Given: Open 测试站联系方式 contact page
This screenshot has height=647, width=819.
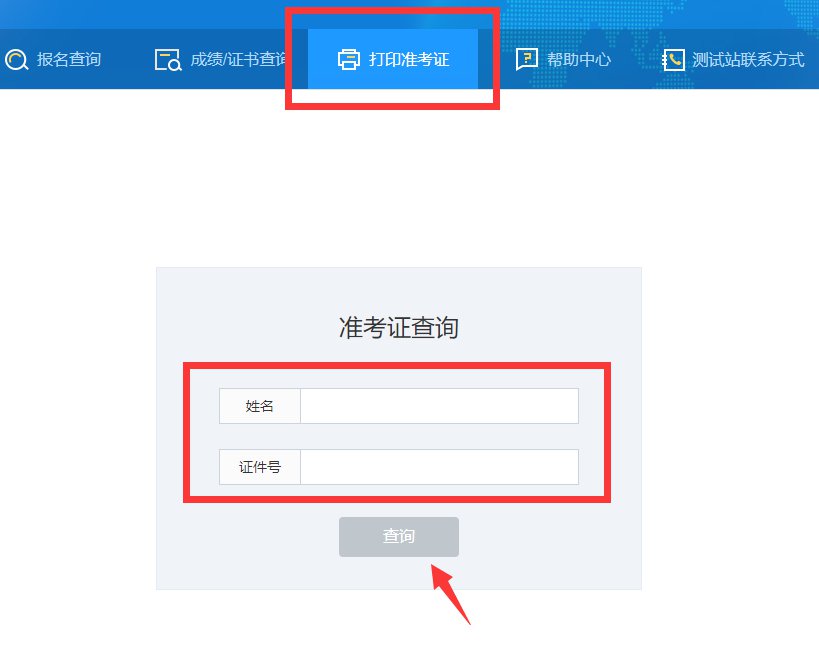Looking at the screenshot, I should click(x=748, y=60).
